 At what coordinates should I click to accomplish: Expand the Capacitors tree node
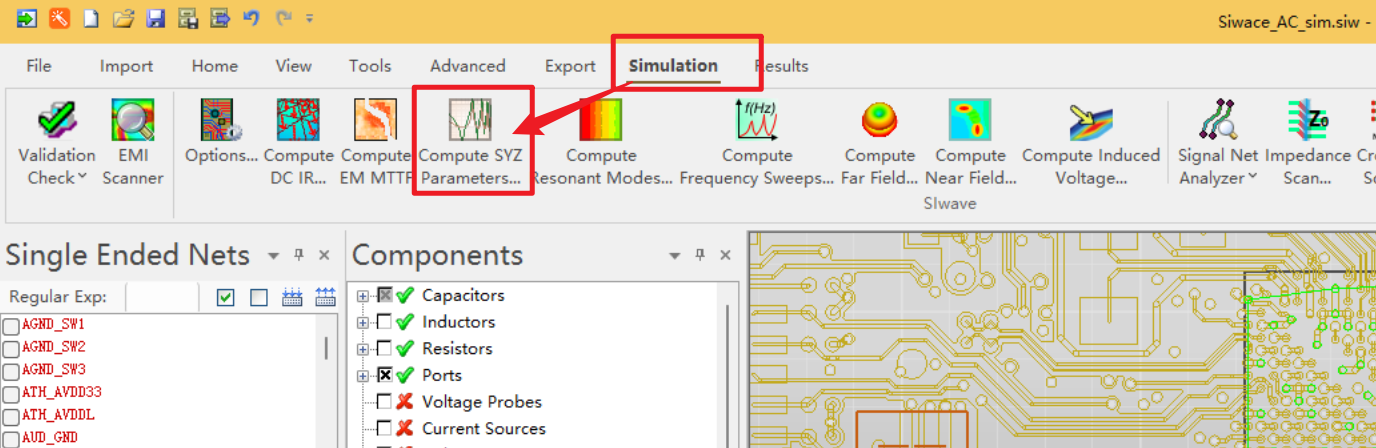pyautogui.click(x=363, y=296)
